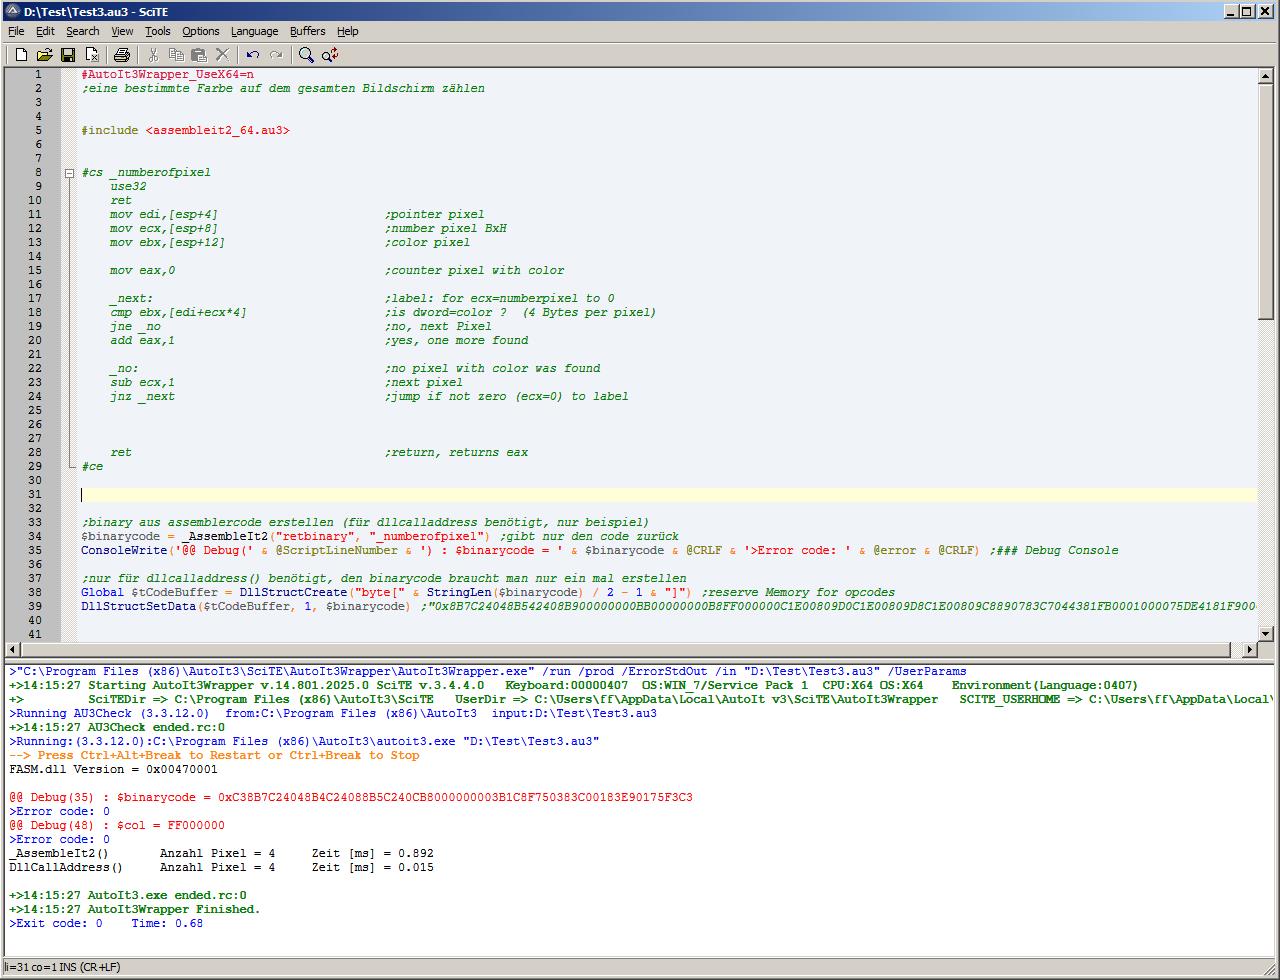Click the Paste clipboard toolbar icon
Viewport: 1280px width, 980px height.
point(199,55)
